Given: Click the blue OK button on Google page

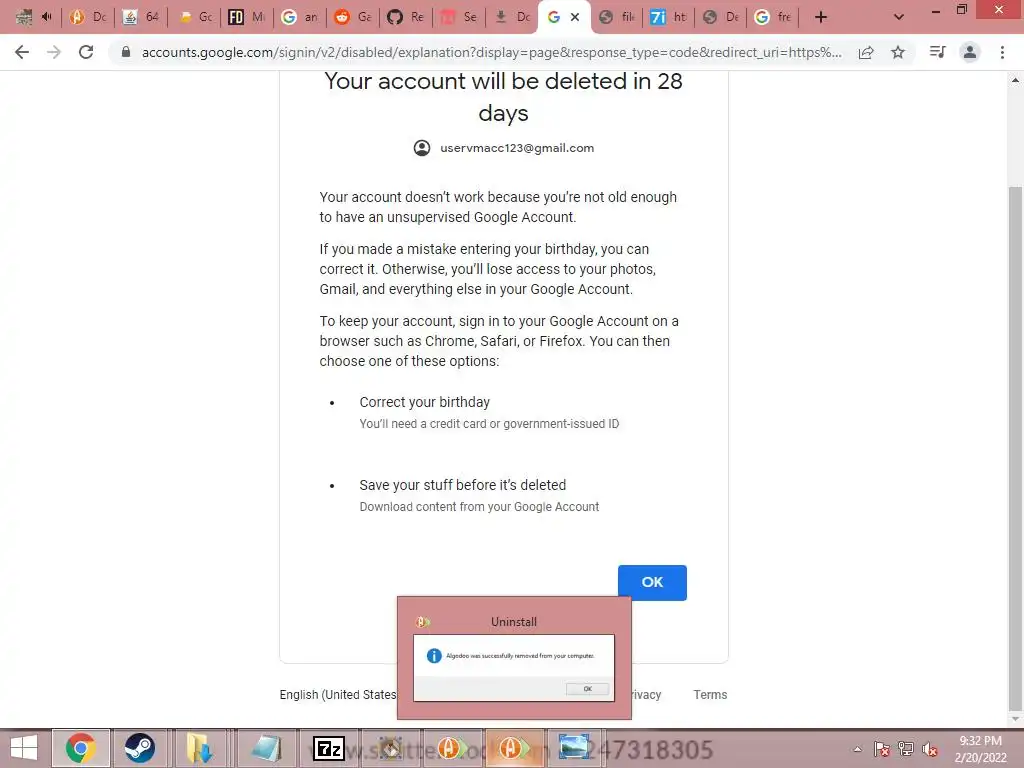Looking at the screenshot, I should pyautogui.click(x=652, y=582).
